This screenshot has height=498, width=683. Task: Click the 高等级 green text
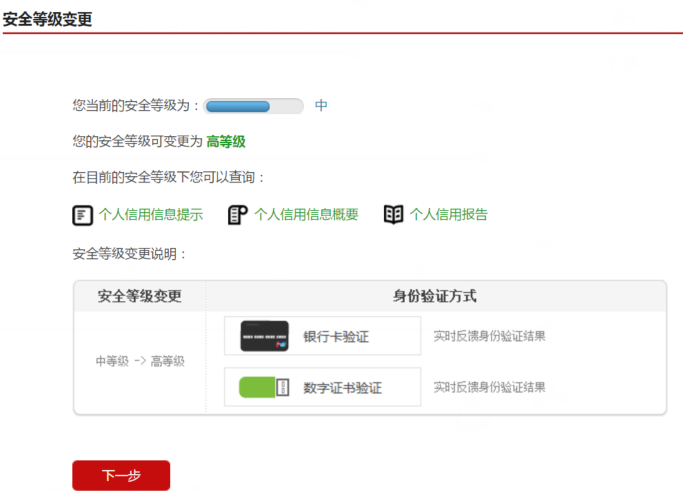pos(226,142)
